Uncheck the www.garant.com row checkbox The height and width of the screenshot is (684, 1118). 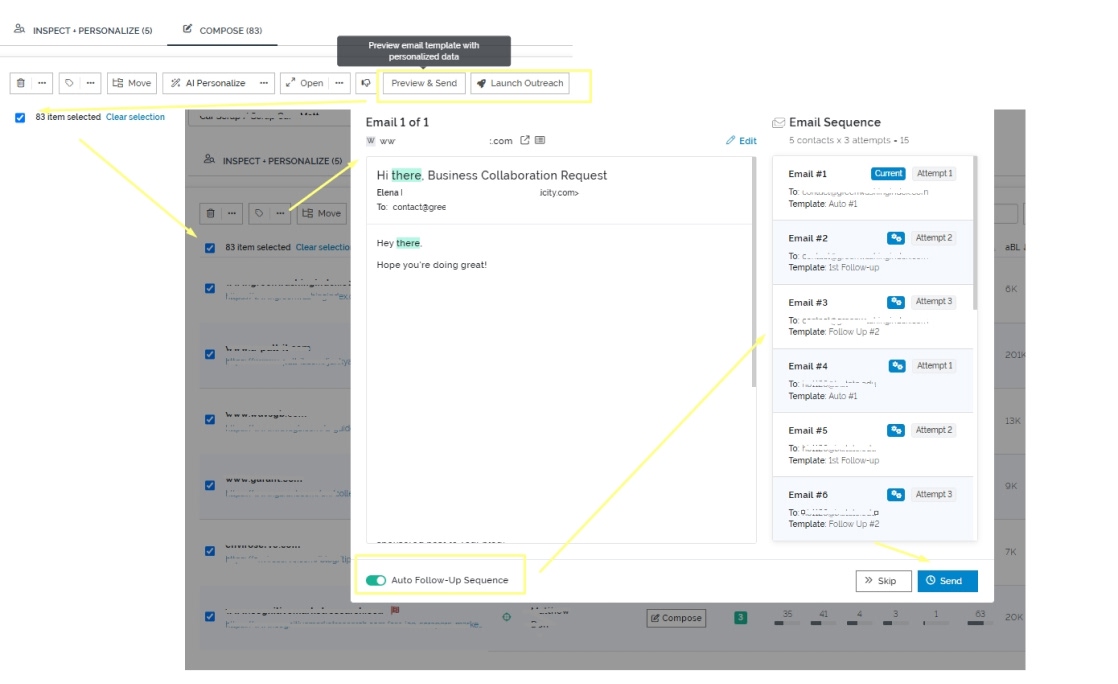209,486
